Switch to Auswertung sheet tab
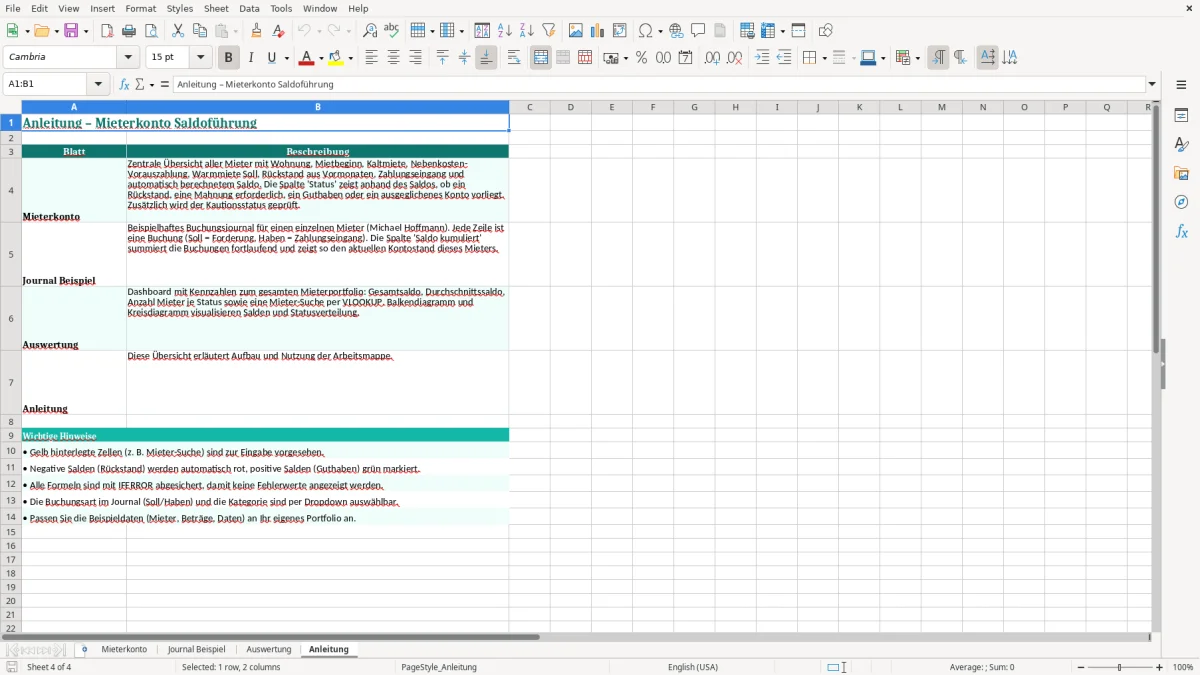Screen dimensions: 1200x675 pos(269,650)
